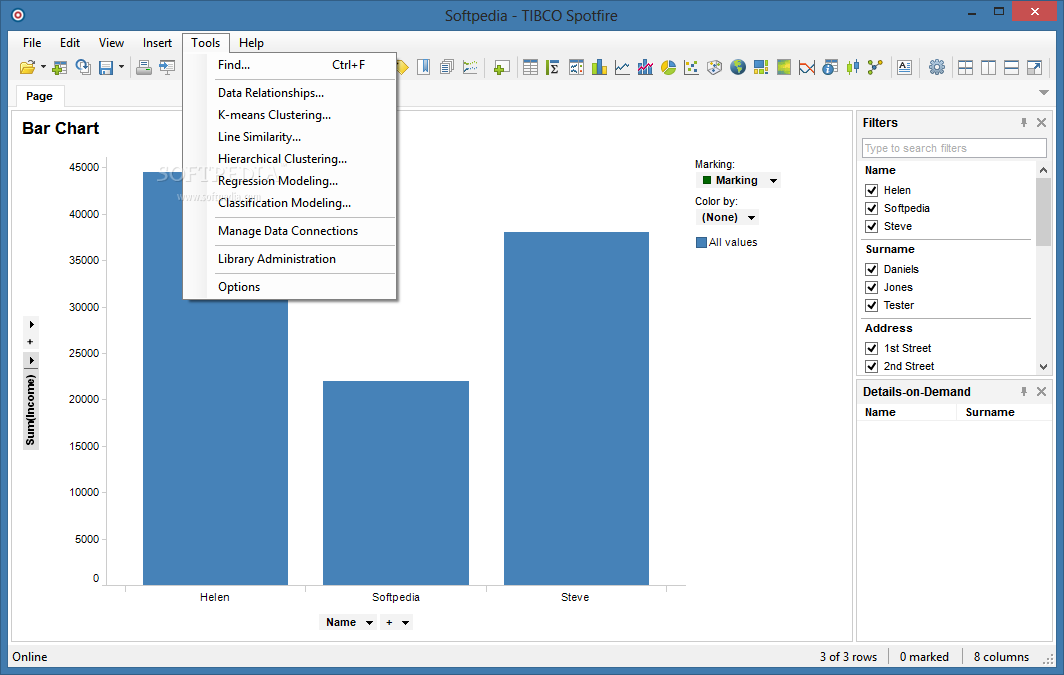
Task: Expand the upper Y-axis arrow selector
Action: coord(31,324)
